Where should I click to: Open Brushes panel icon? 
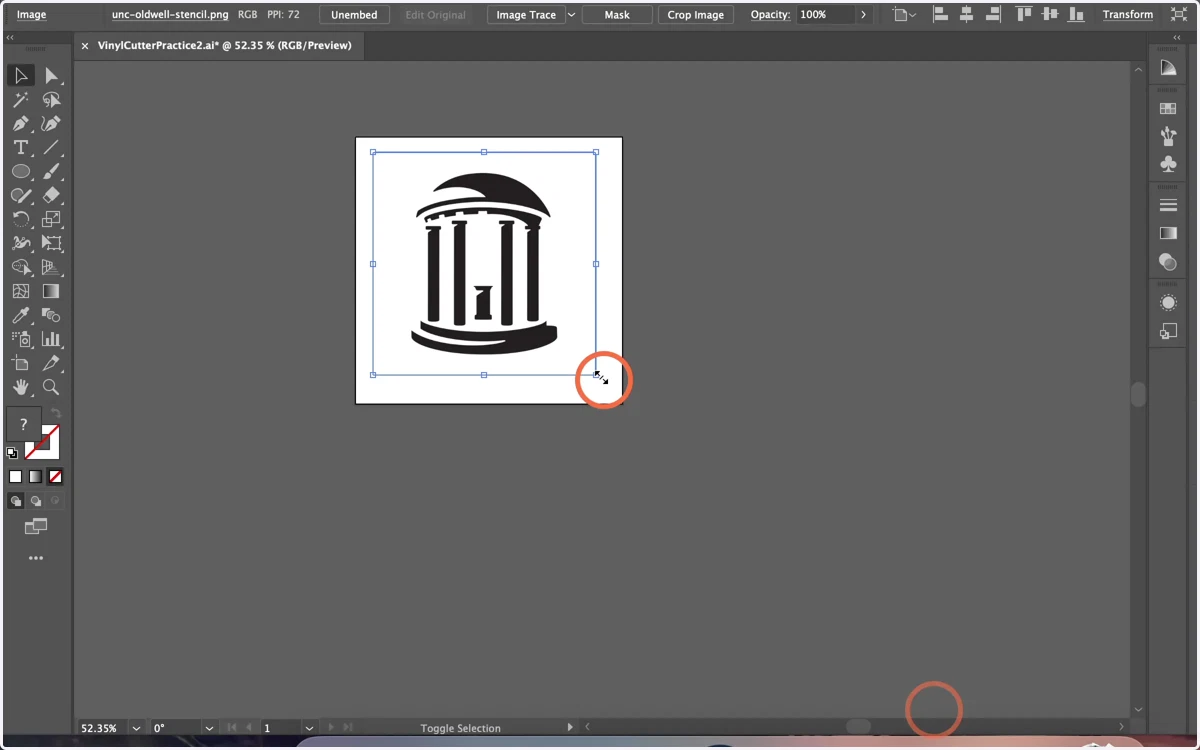click(x=1168, y=135)
